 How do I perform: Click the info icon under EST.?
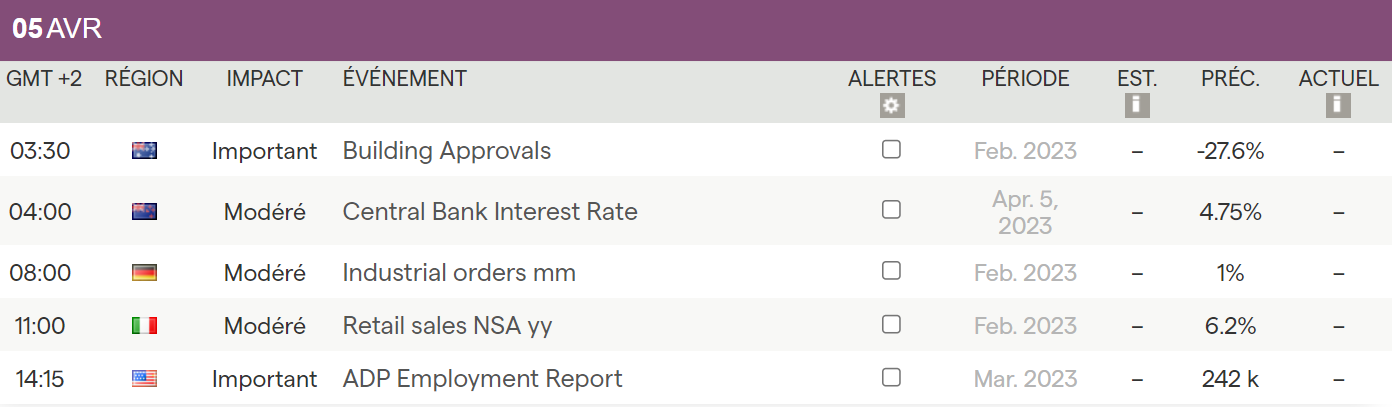1137,106
